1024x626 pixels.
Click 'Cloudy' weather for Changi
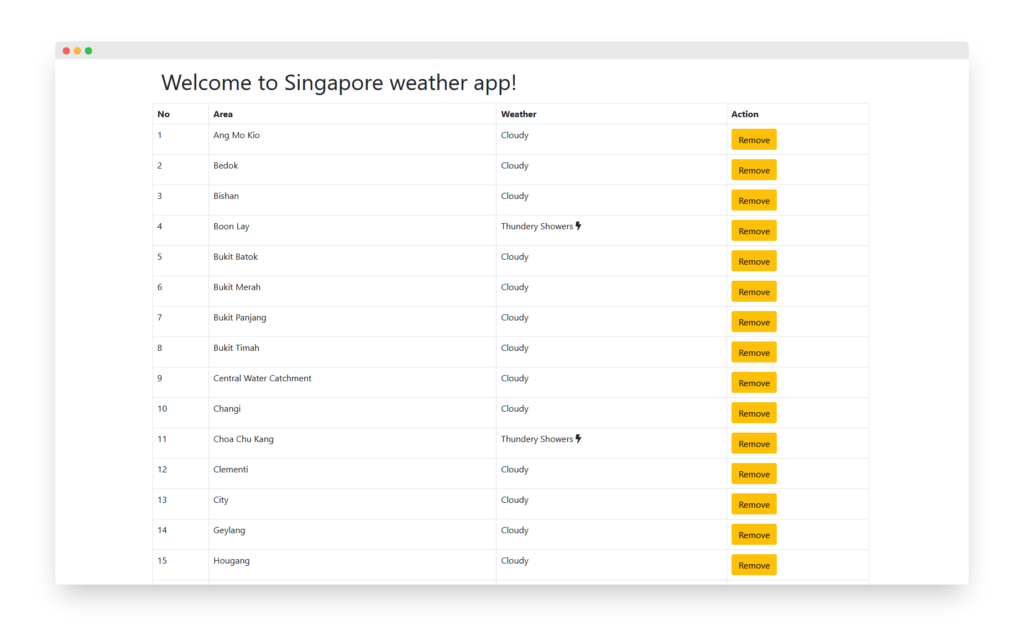coord(515,409)
